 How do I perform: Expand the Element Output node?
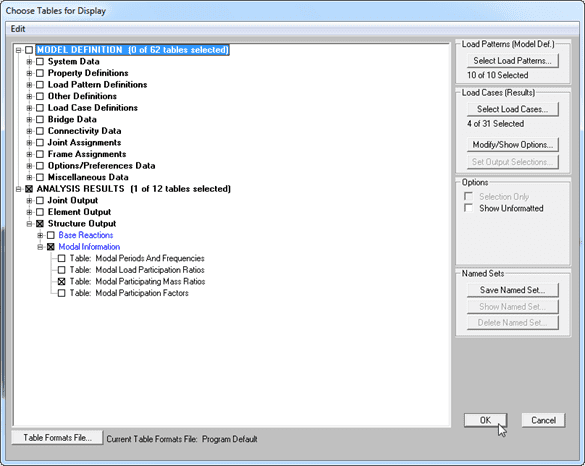29,212
